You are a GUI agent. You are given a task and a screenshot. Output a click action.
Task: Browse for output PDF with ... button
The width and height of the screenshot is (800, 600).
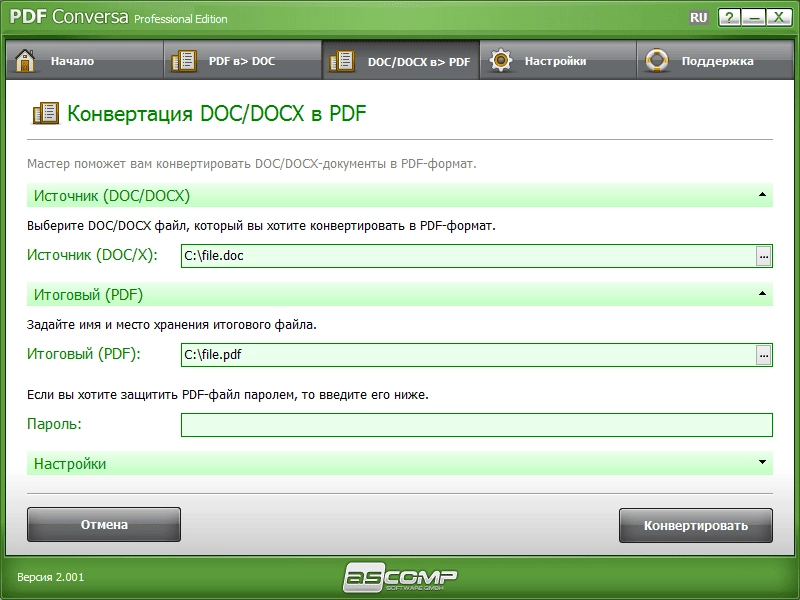(763, 355)
